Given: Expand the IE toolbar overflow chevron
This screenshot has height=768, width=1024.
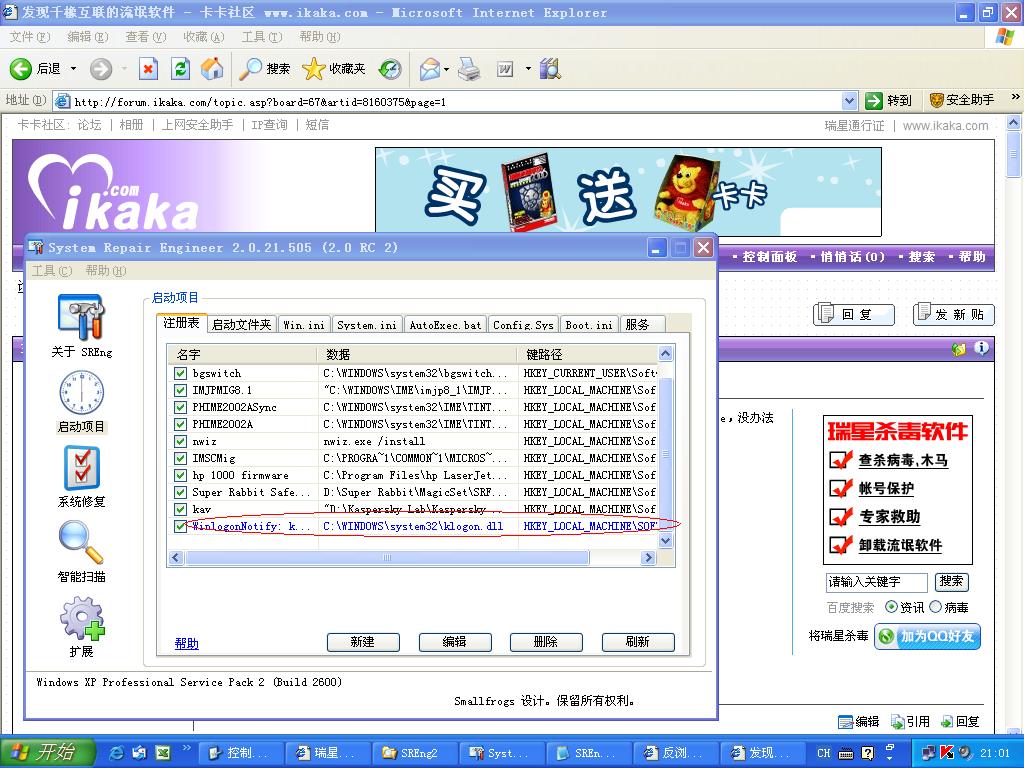Looking at the screenshot, I should (x=1015, y=97).
